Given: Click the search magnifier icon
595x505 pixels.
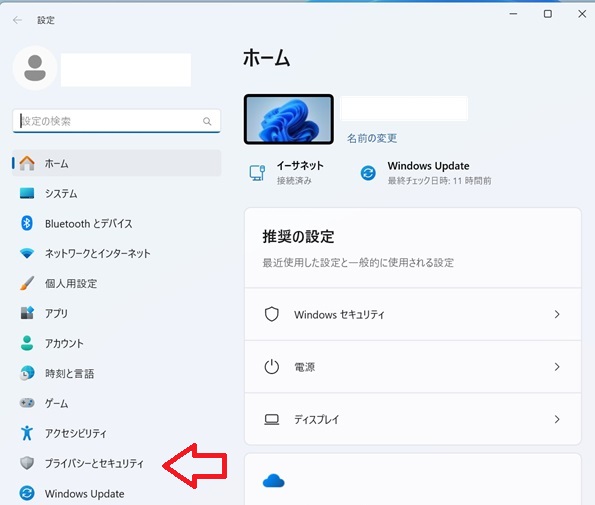Looking at the screenshot, I should pyautogui.click(x=207, y=121).
